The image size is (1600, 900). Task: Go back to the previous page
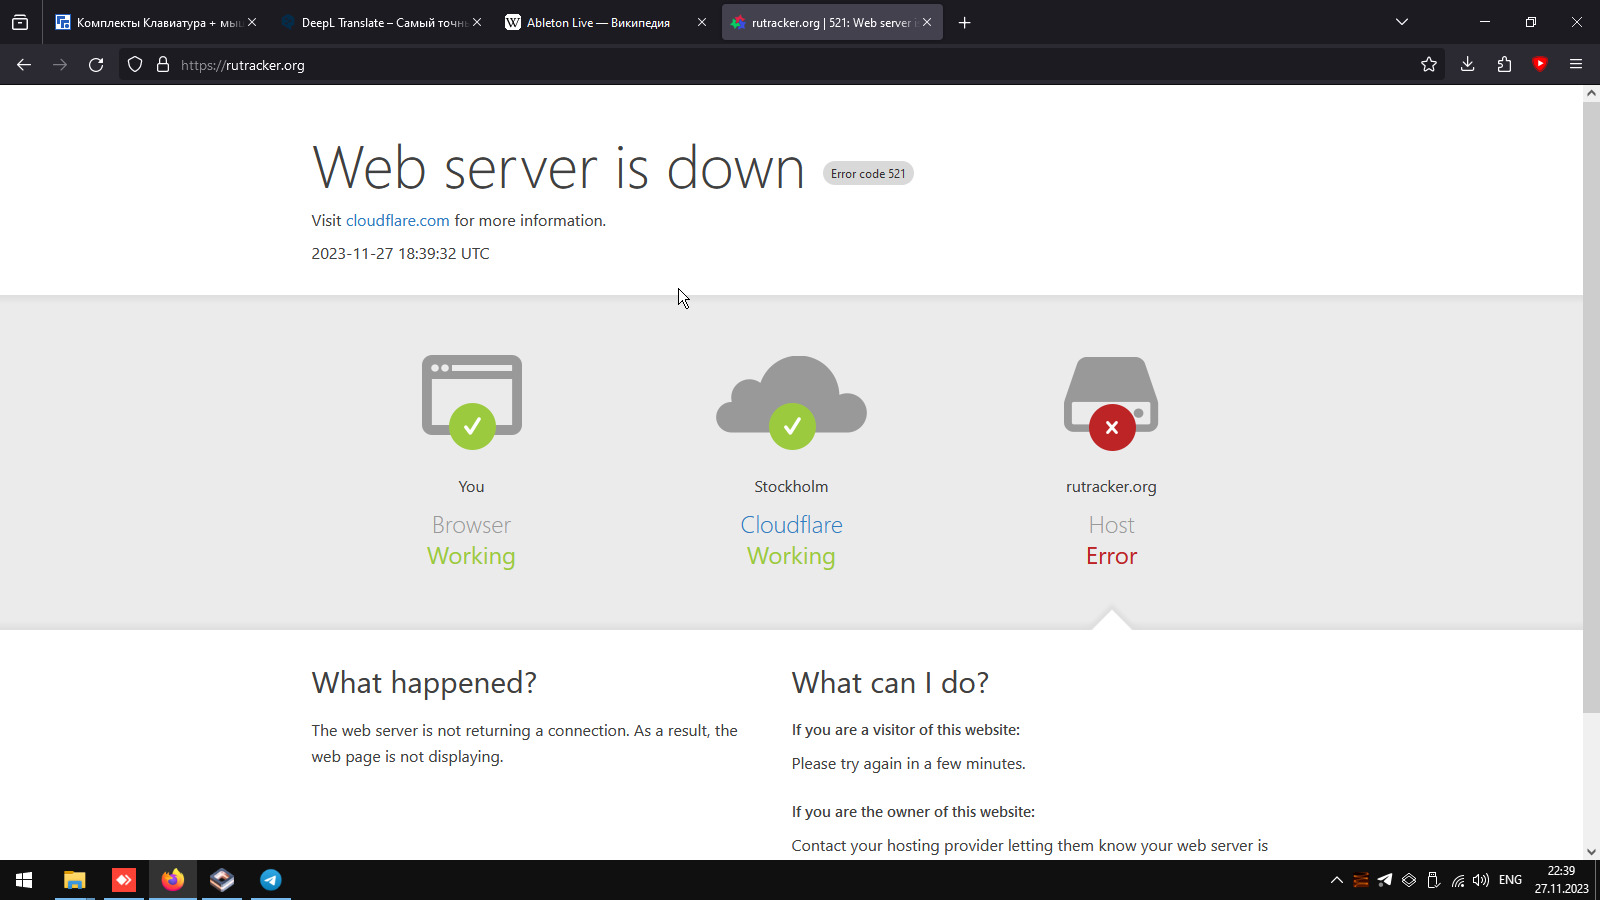24,65
